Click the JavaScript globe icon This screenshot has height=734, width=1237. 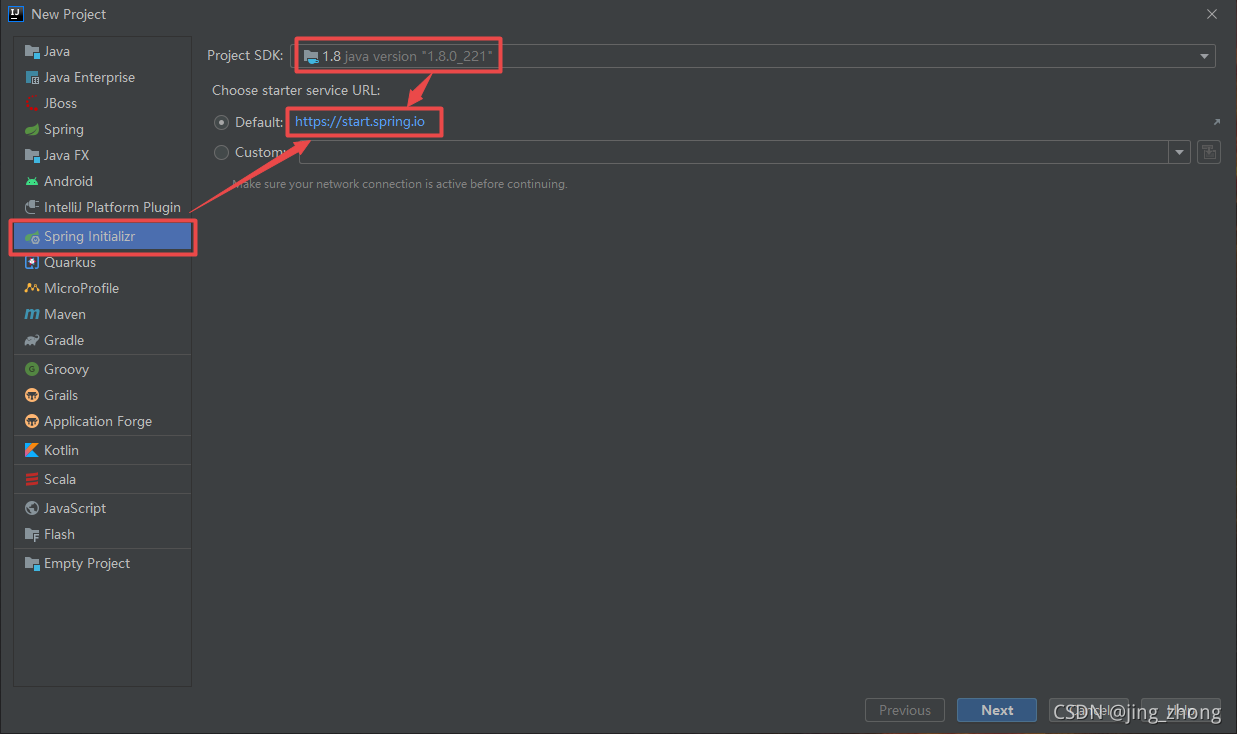[x=32, y=508]
